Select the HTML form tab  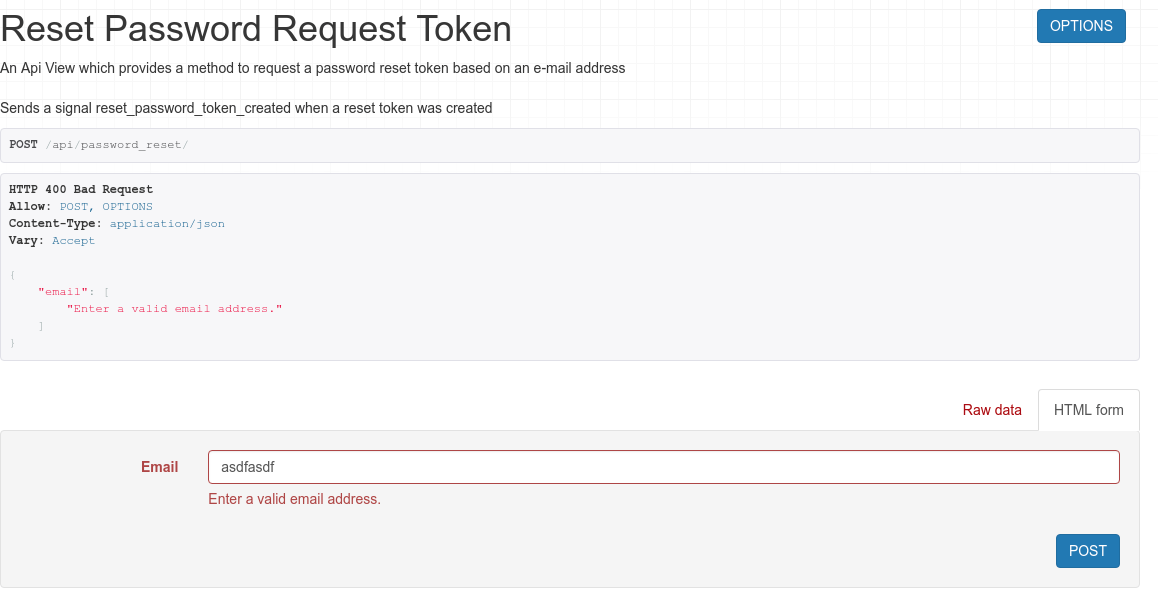click(1088, 410)
